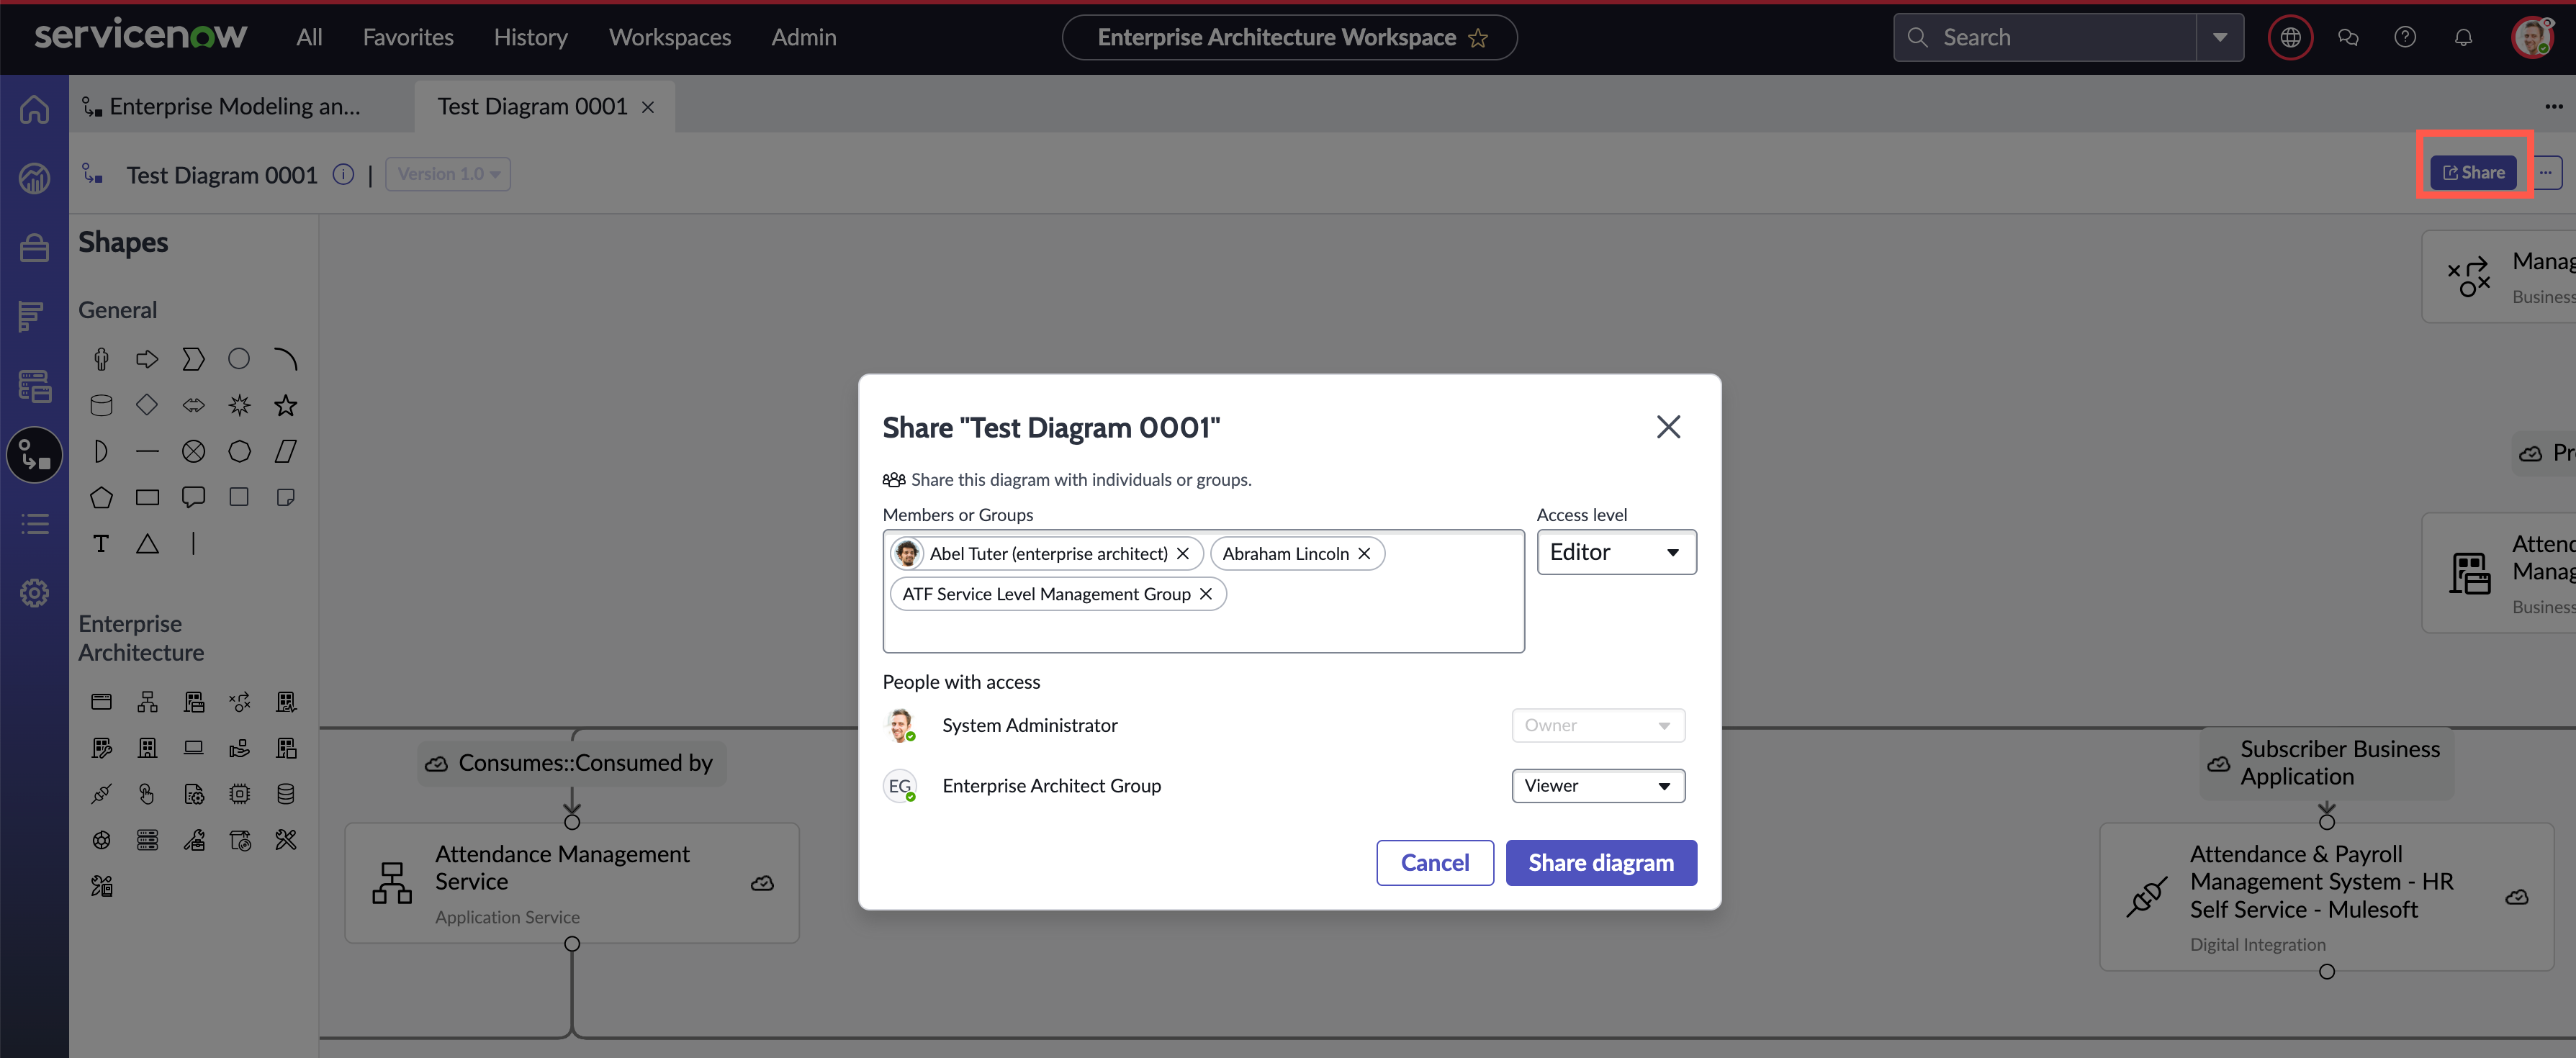Pick the sticky note shape
The height and width of the screenshot is (1058, 2576).
point(286,497)
